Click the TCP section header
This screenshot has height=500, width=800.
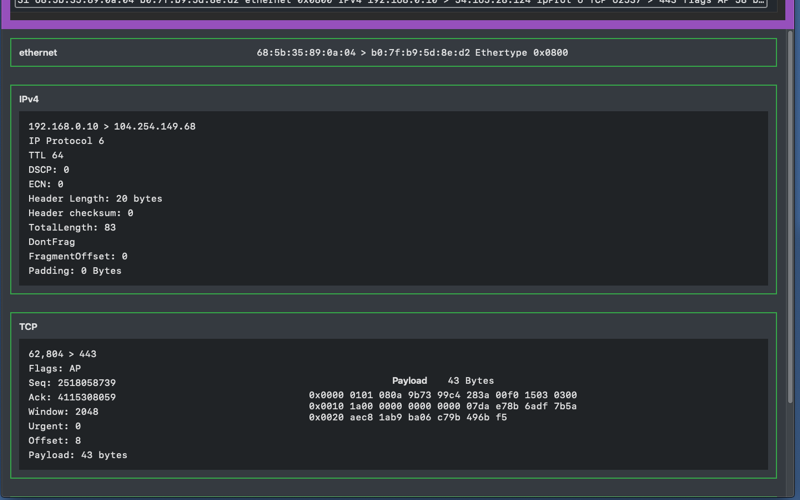pyautogui.click(x=28, y=327)
